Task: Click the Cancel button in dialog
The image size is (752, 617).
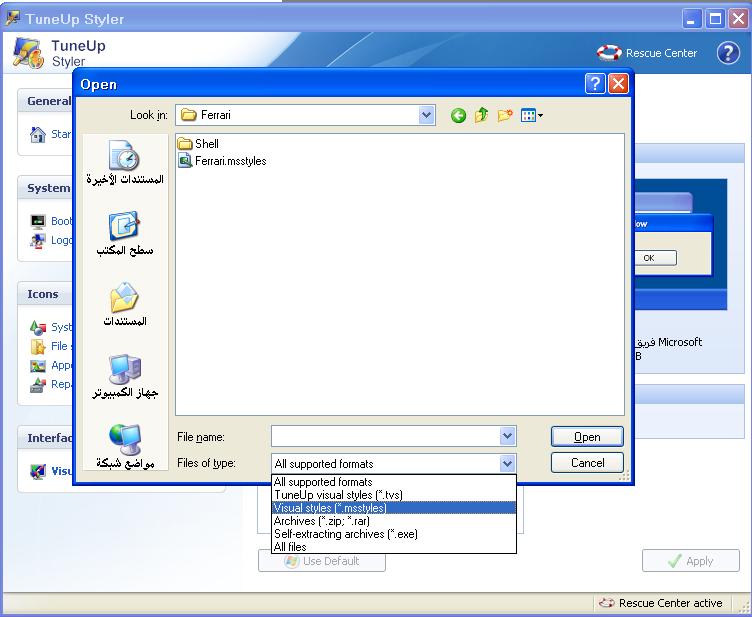Action: click(587, 463)
